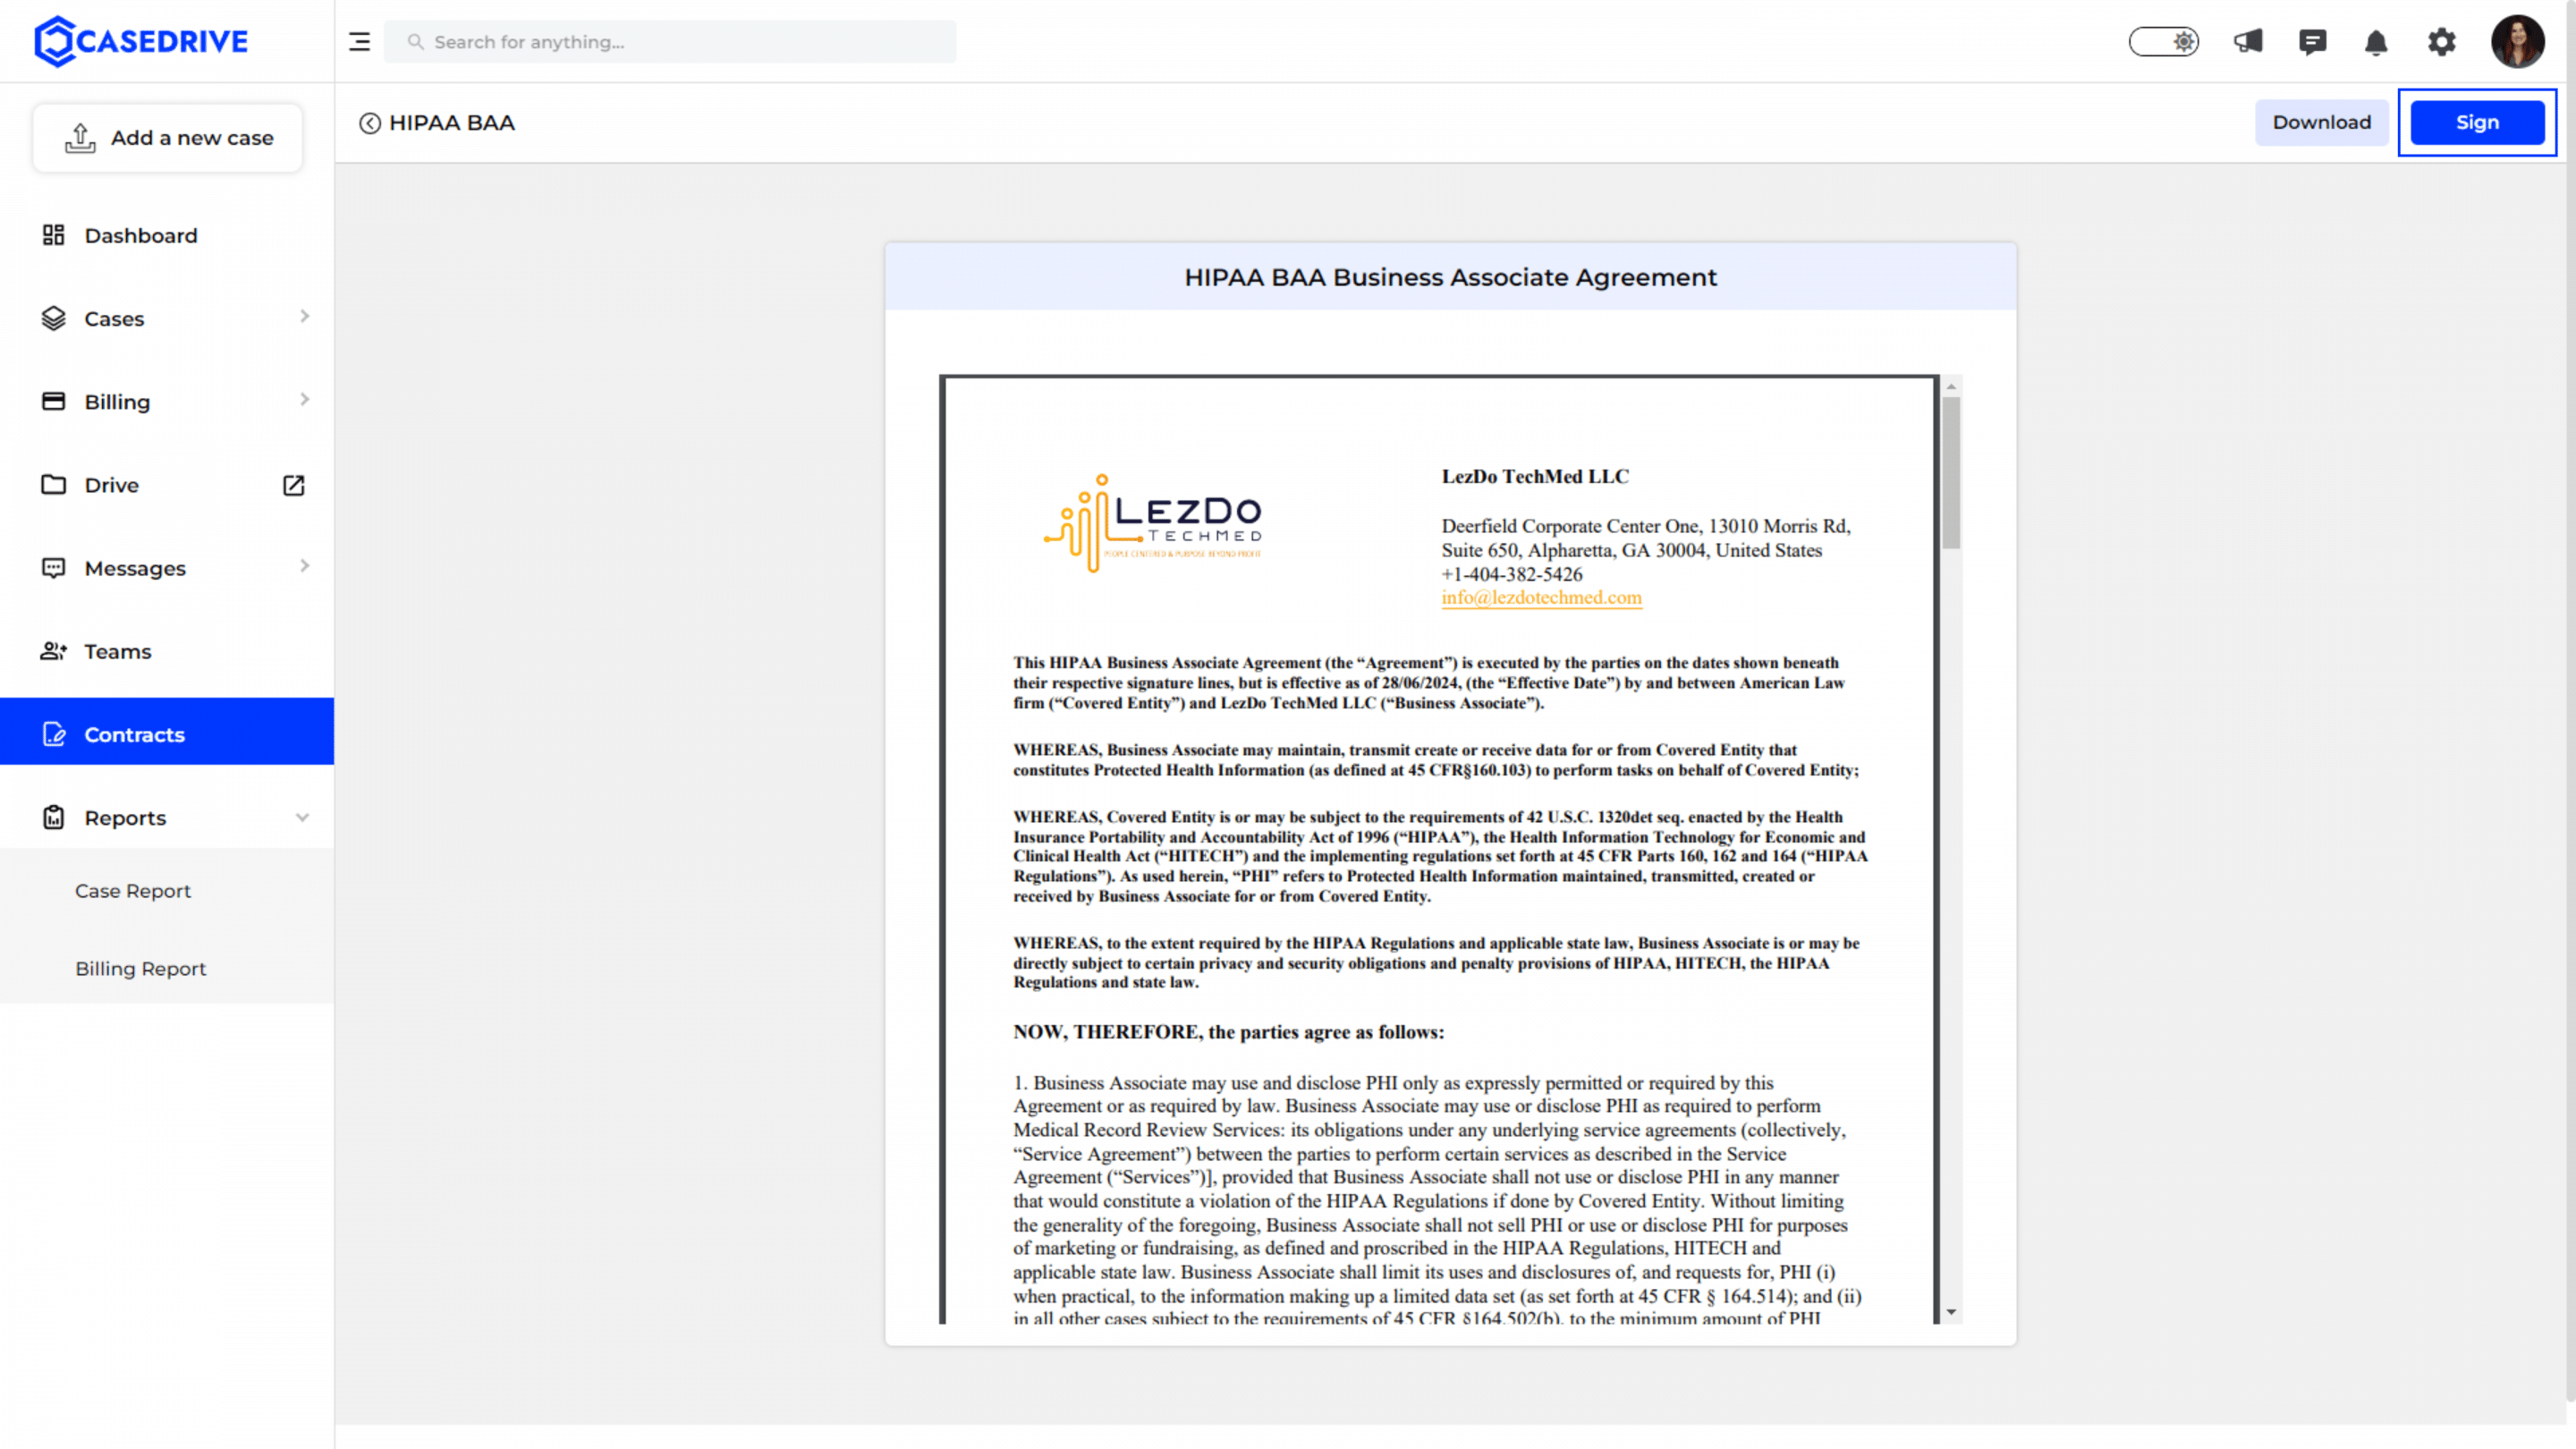Expand the Cases submenu chevron
Viewport: 2576px width, 1449px height.
click(x=304, y=317)
